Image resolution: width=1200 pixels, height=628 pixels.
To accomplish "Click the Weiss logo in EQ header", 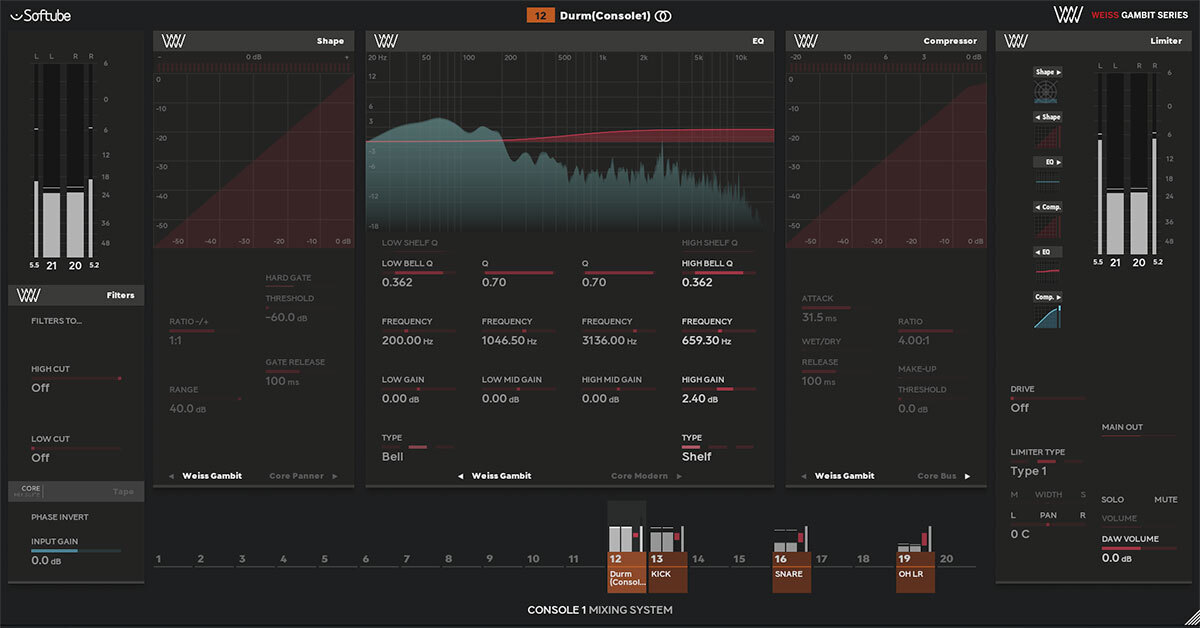I will click(385, 41).
